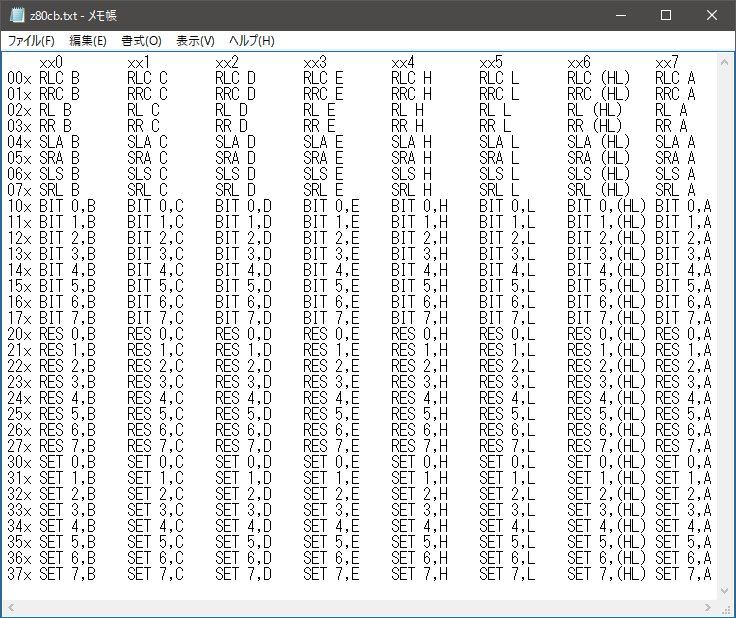Image resolution: width=736 pixels, height=618 pixels.
Task: Click the text RES 6,L
Action: pyautogui.click(x=507, y=430)
